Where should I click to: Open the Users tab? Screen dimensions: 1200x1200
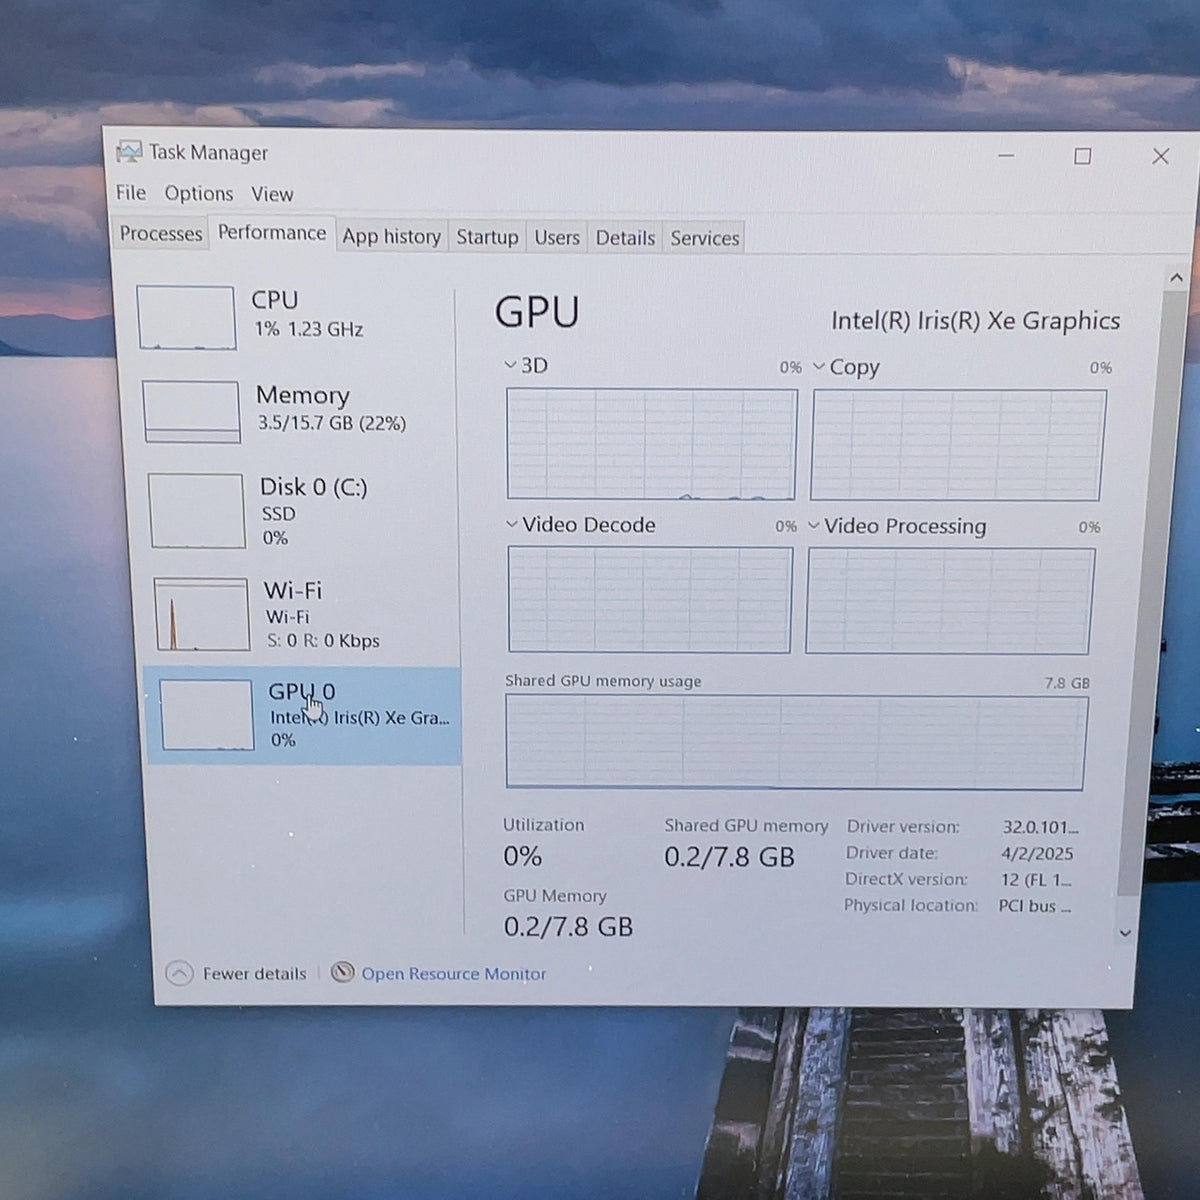point(557,238)
